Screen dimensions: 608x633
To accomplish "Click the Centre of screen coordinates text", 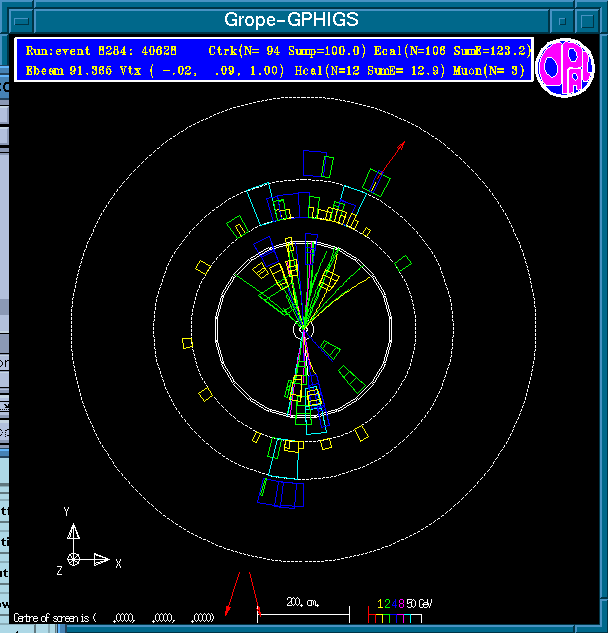I will 112,617.
